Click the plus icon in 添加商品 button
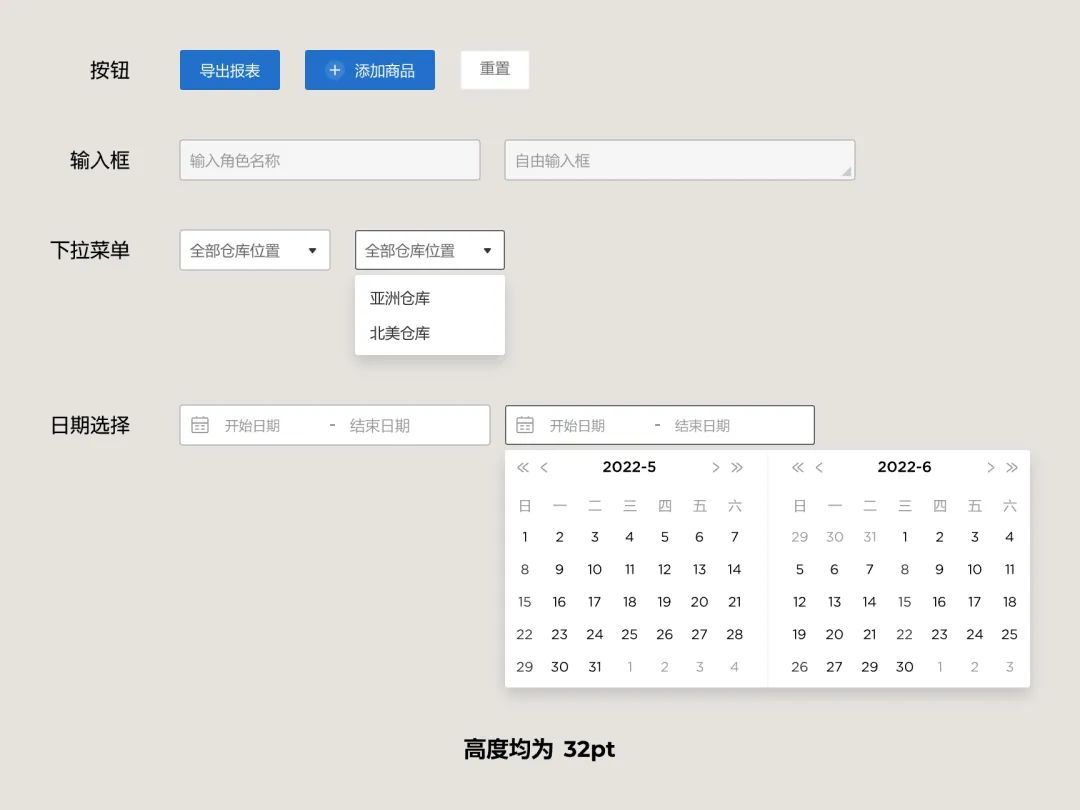 (x=335, y=70)
